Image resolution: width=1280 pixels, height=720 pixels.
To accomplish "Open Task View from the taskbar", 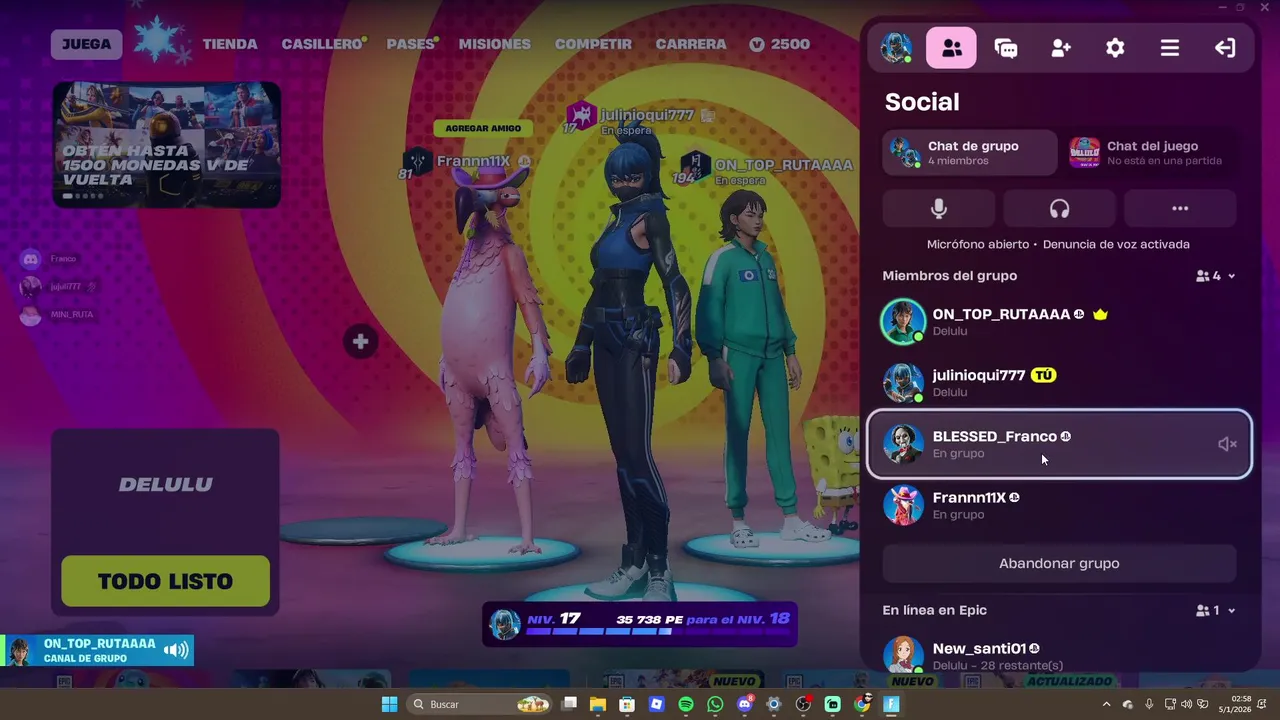I will point(570,704).
